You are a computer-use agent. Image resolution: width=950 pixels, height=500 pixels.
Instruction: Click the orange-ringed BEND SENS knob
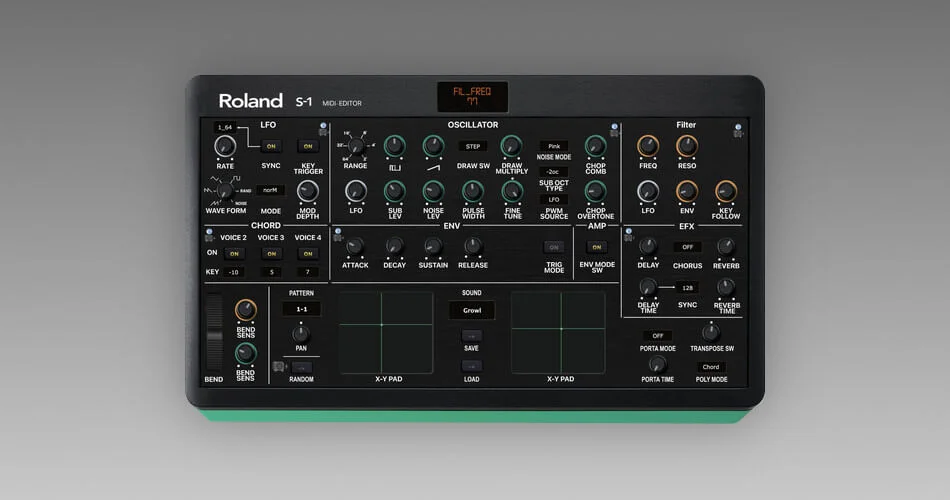[245, 310]
